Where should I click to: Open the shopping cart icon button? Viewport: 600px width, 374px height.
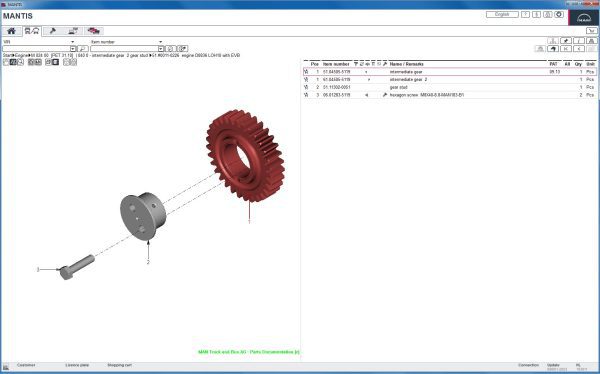pyautogui.click(x=592, y=31)
